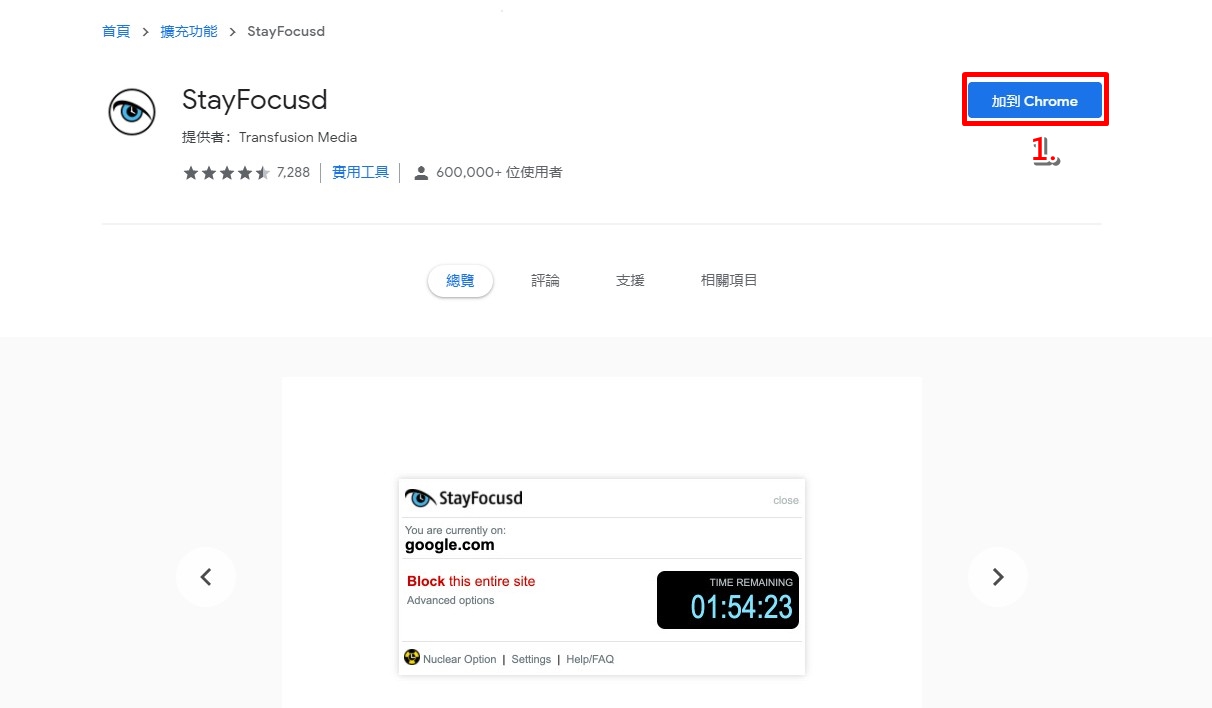This screenshot has width=1212, height=708.
Task: Click the StayFocusd popup screenshot thumbnail
Action: tap(602, 577)
